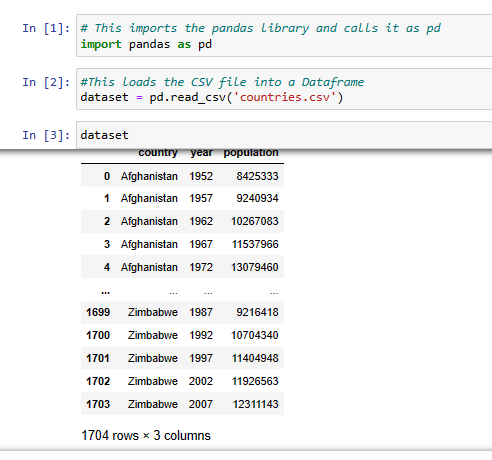Click the country column header
This screenshot has width=492, height=460.
158,153
